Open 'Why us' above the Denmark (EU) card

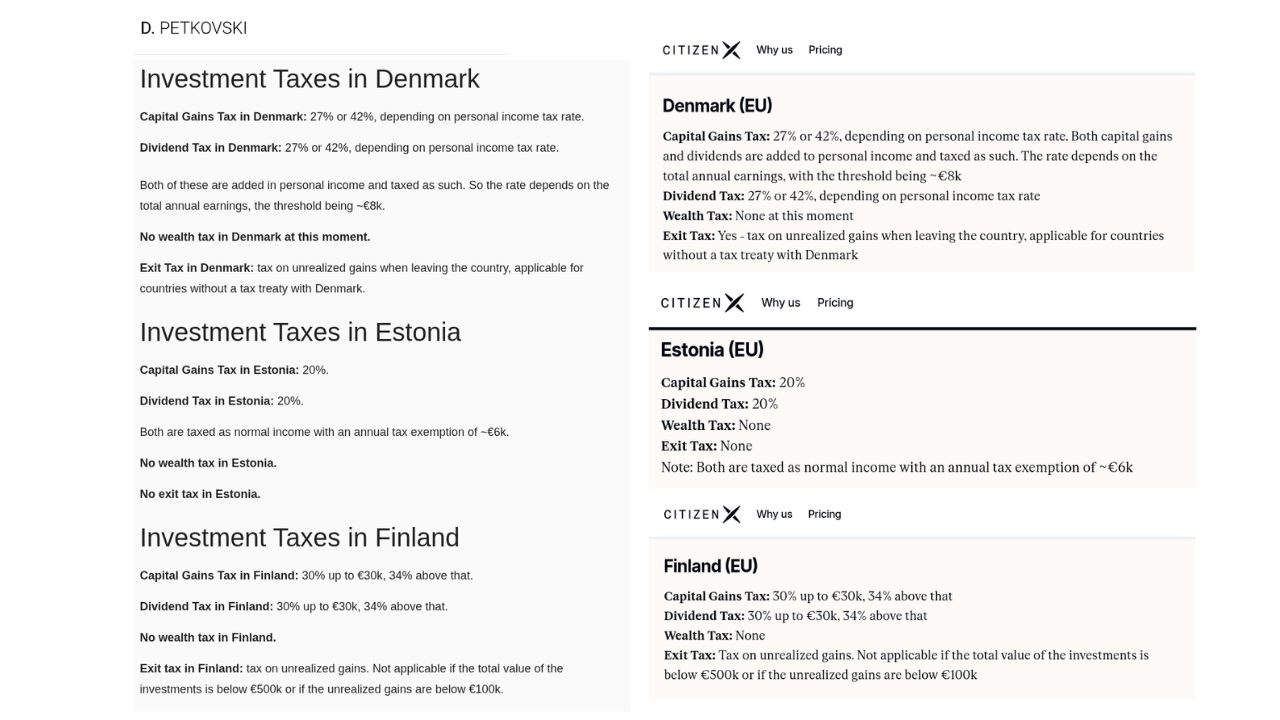[774, 50]
